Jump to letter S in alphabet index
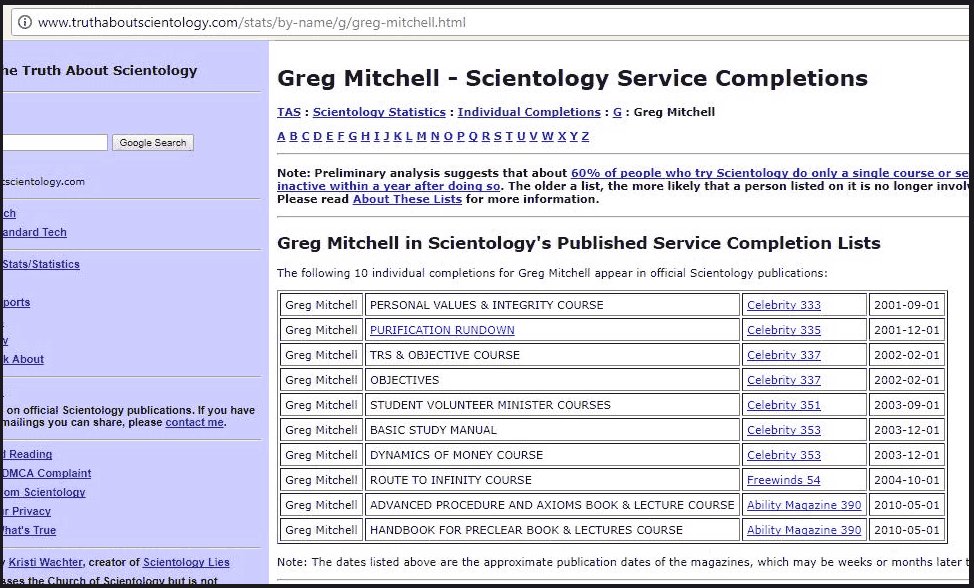Image resolution: width=974 pixels, height=588 pixels. tap(498, 137)
